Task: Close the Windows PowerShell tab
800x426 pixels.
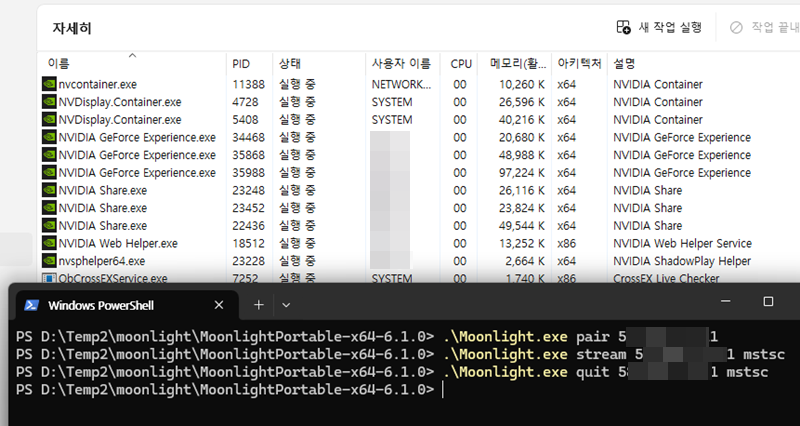Action: coord(219,305)
